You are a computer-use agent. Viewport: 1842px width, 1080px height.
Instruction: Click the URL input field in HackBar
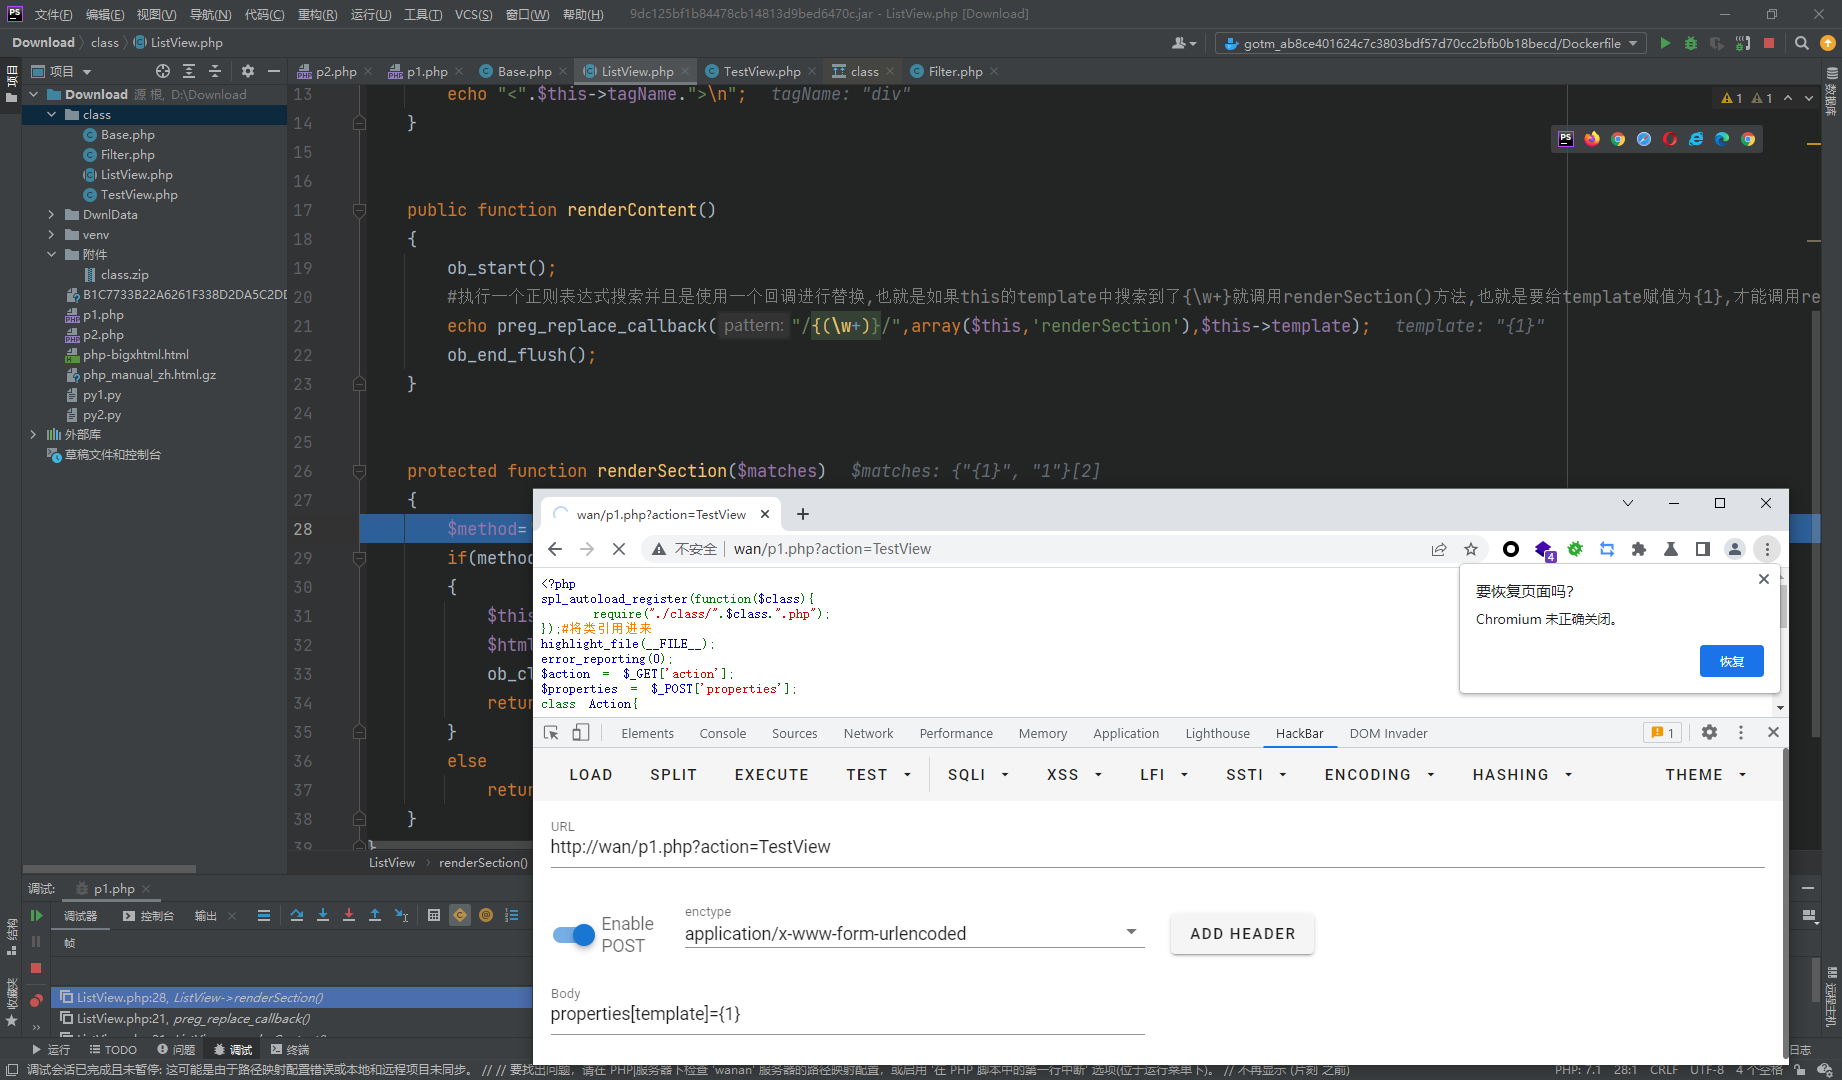click(900, 846)
